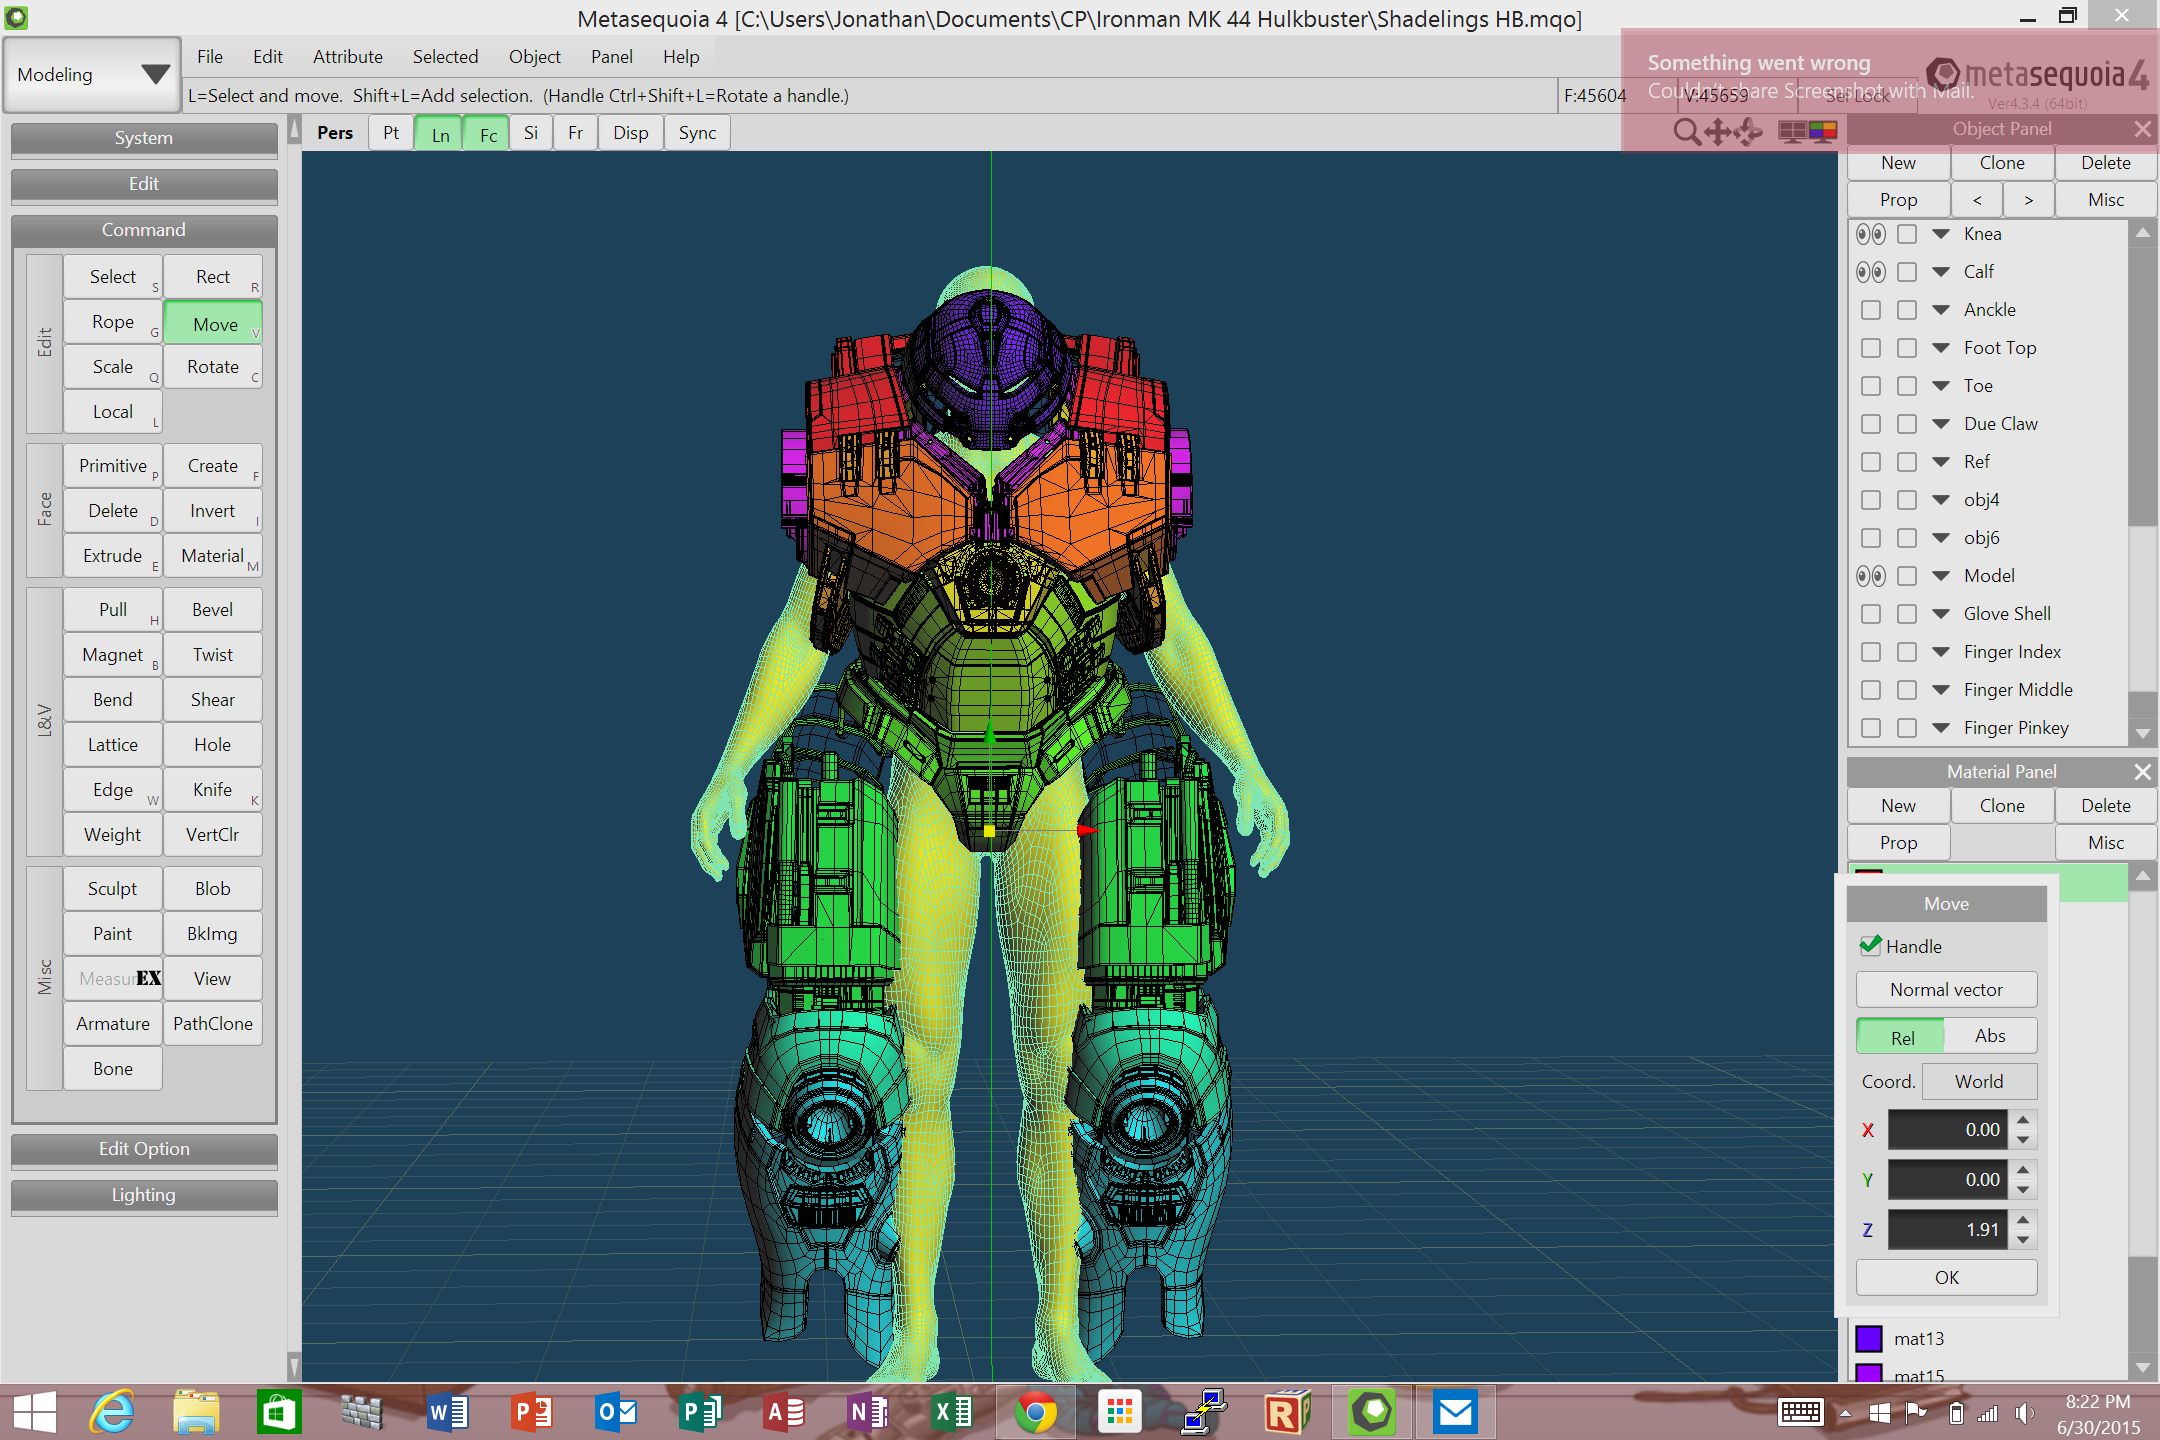
Task: Open Outlook from the taskbar
Action: pos(615,1413)
